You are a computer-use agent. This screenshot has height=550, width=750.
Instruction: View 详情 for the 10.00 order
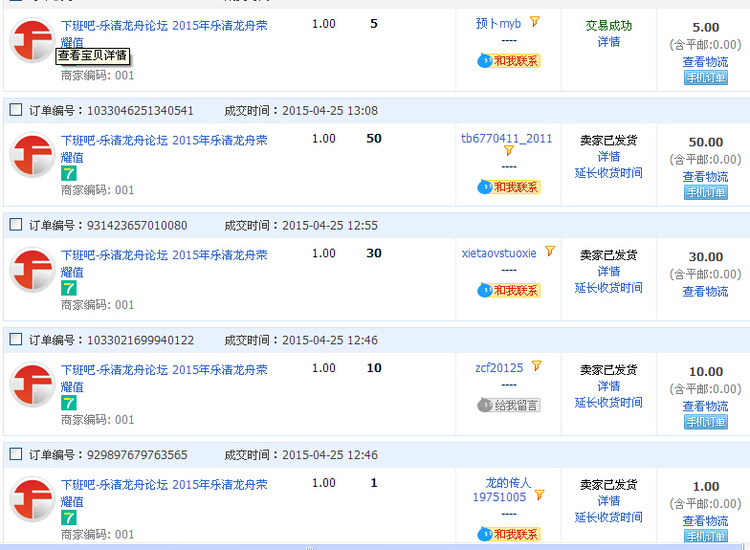coord(609,386)
